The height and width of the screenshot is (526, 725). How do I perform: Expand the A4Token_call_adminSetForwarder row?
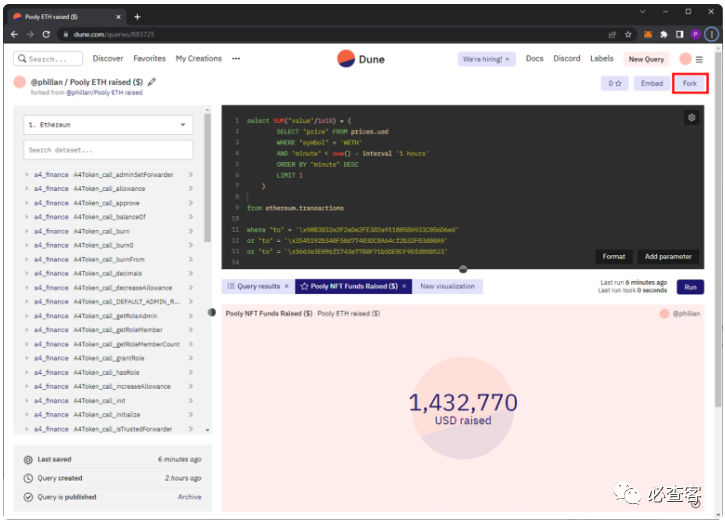(108, 175)
